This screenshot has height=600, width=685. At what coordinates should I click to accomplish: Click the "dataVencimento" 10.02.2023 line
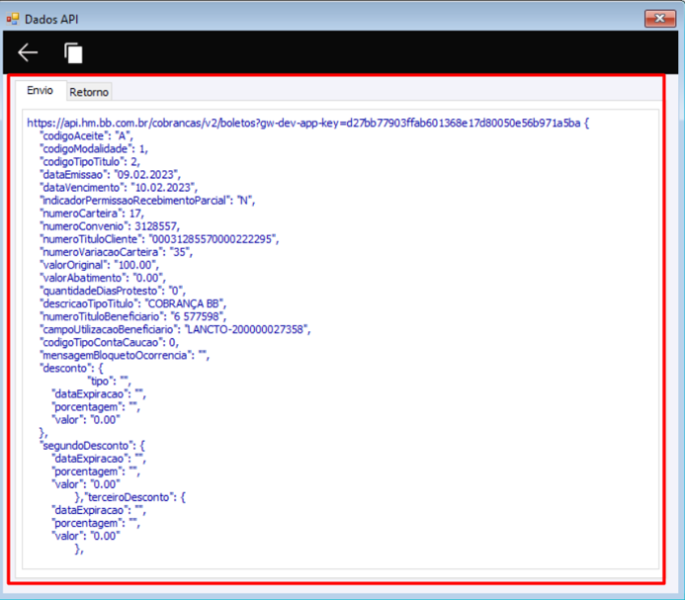coord(118,187)
